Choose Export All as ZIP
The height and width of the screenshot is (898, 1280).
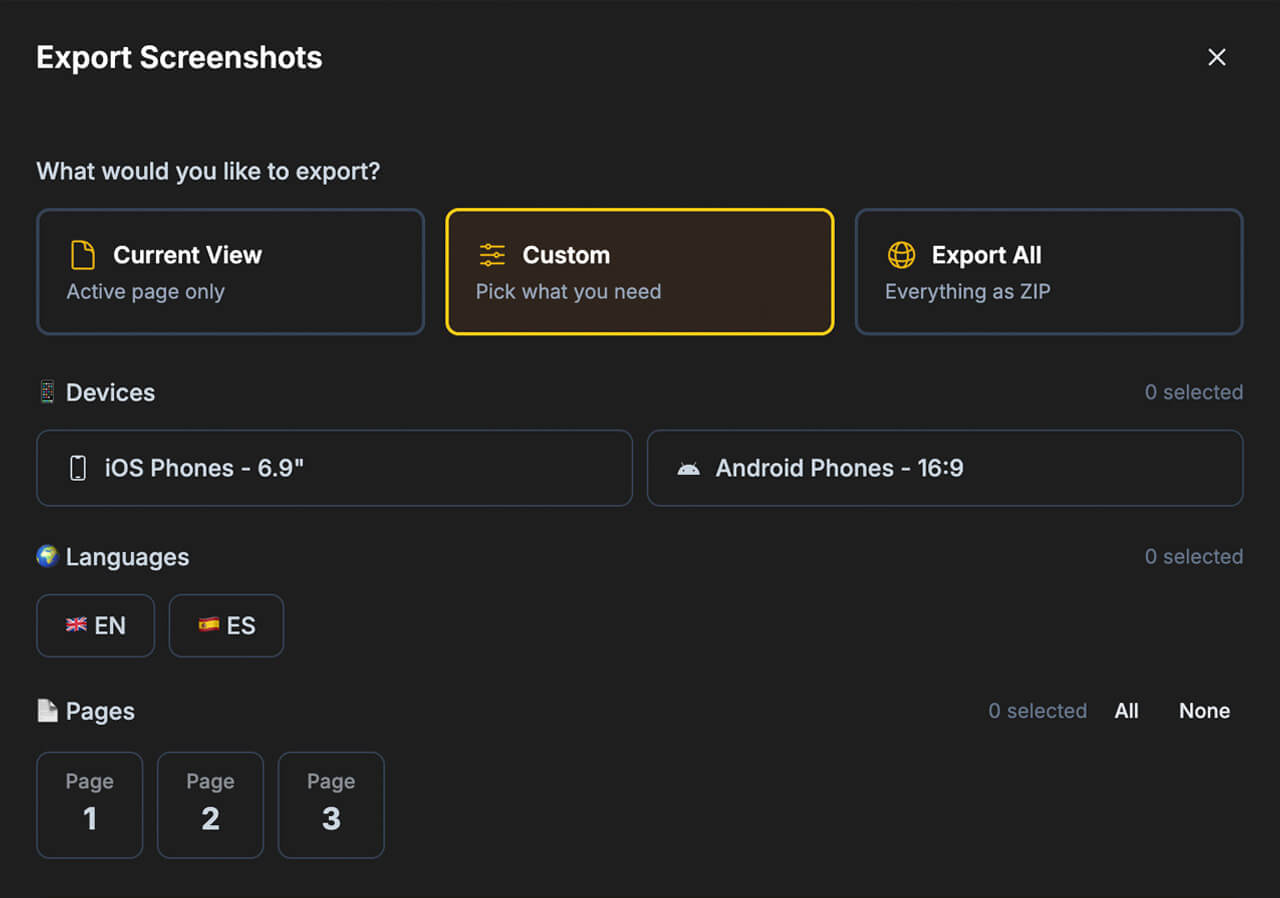click(x=1048, y=271)
